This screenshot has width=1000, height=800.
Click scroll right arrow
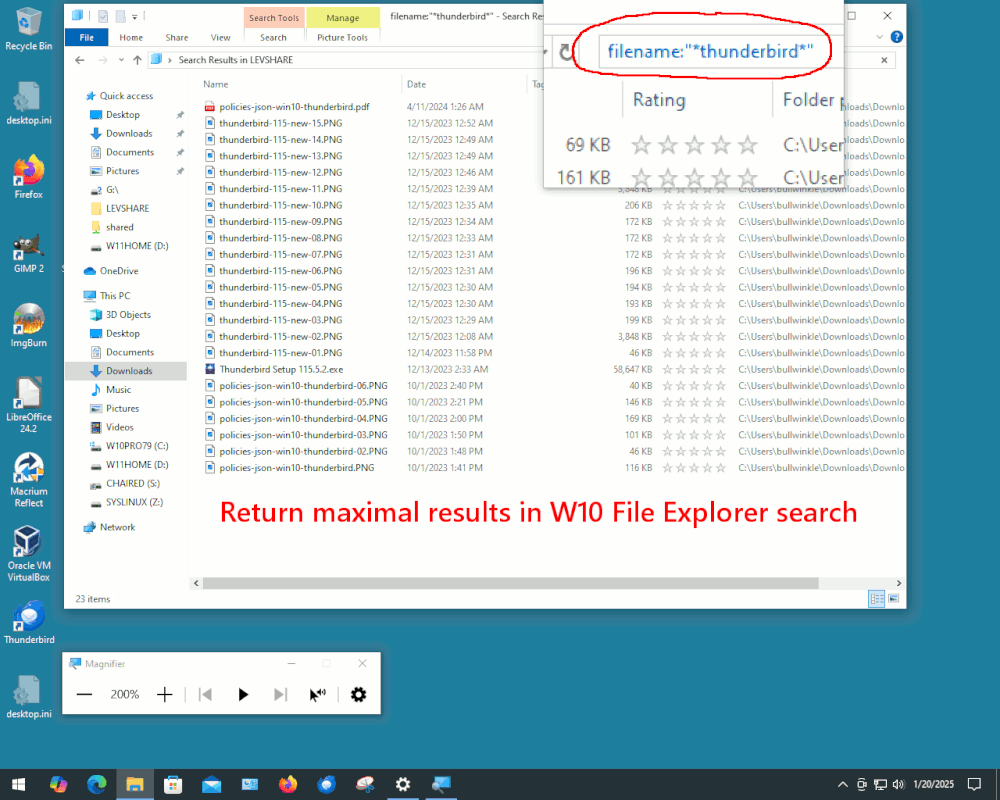tap(899, 583)
